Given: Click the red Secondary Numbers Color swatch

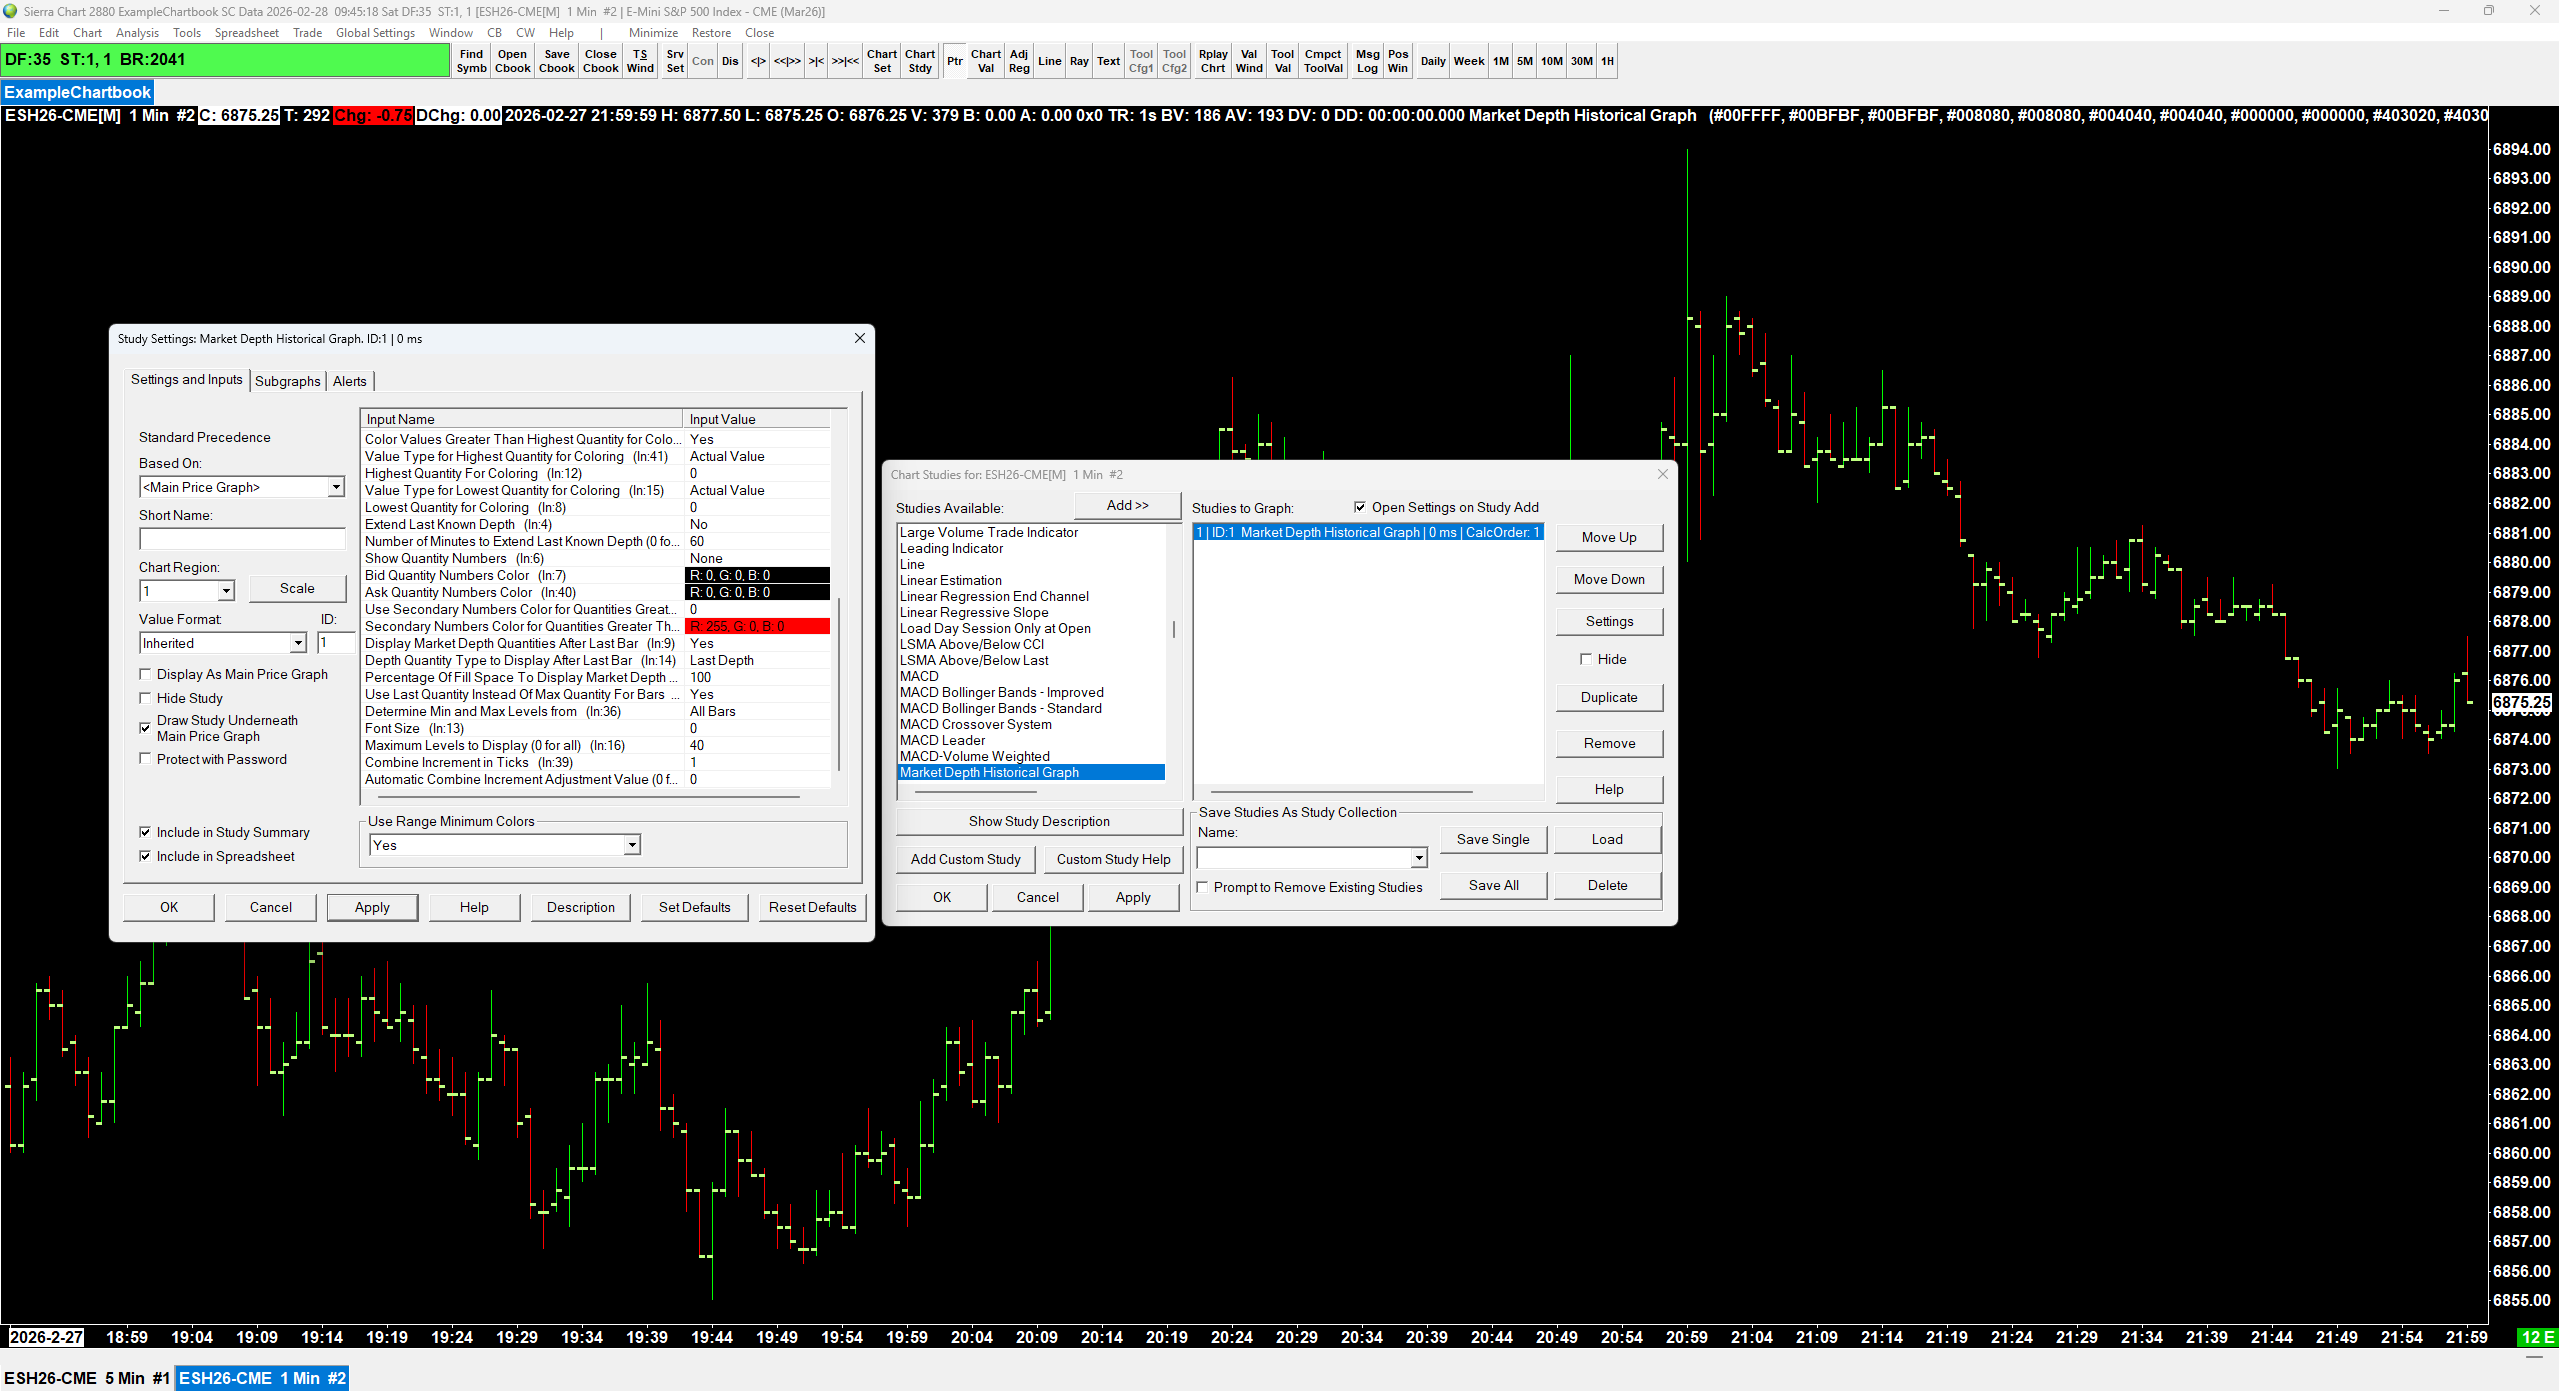Looking at the screenshot, I should point(757,626).
